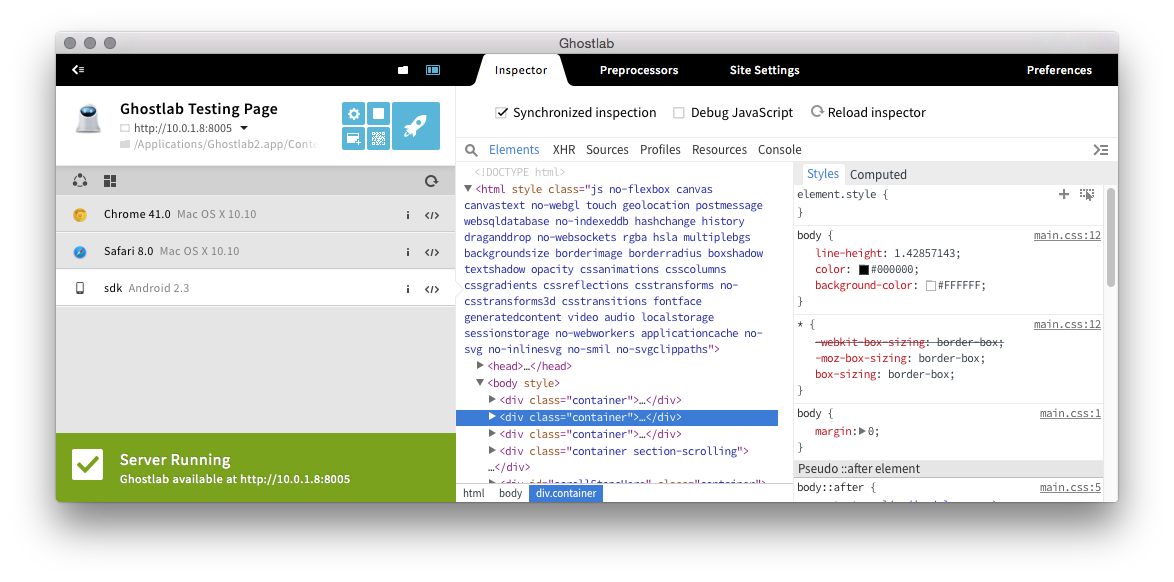This screenshot has height=582, width=1174.
Task: Collapse the body style node
Action: click(481, 383)
